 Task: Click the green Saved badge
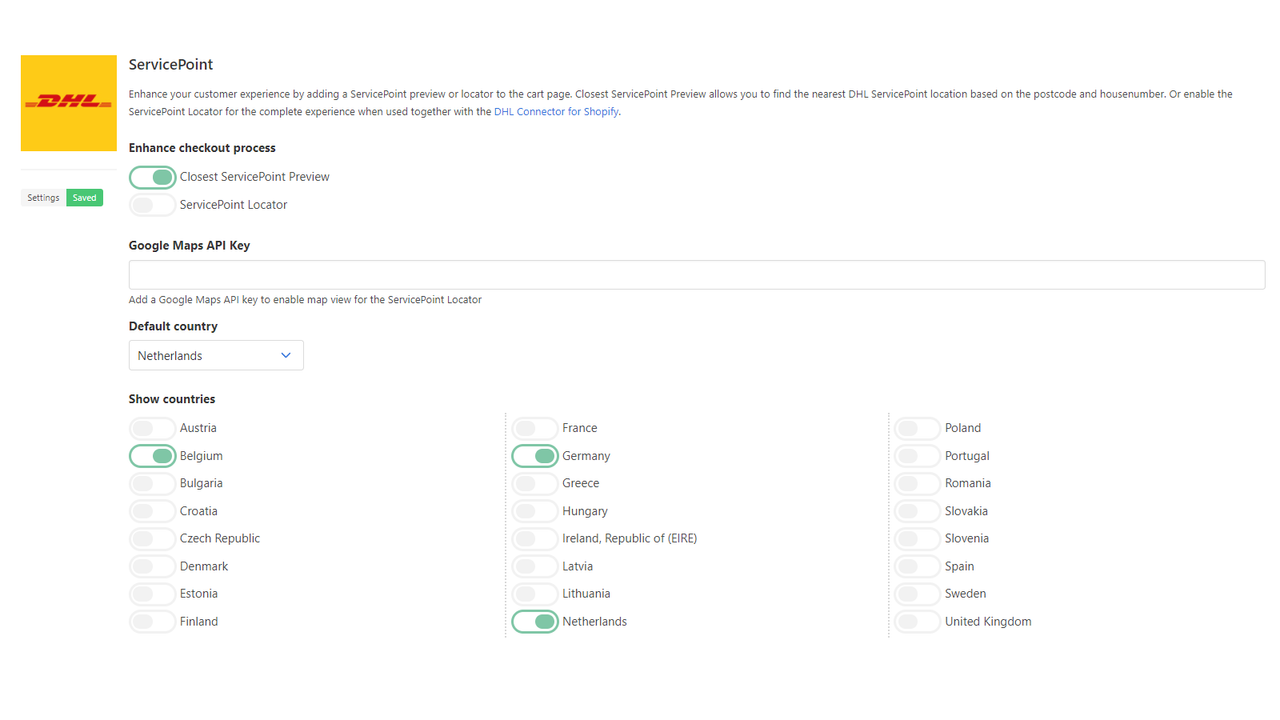[x=84, y=197]
